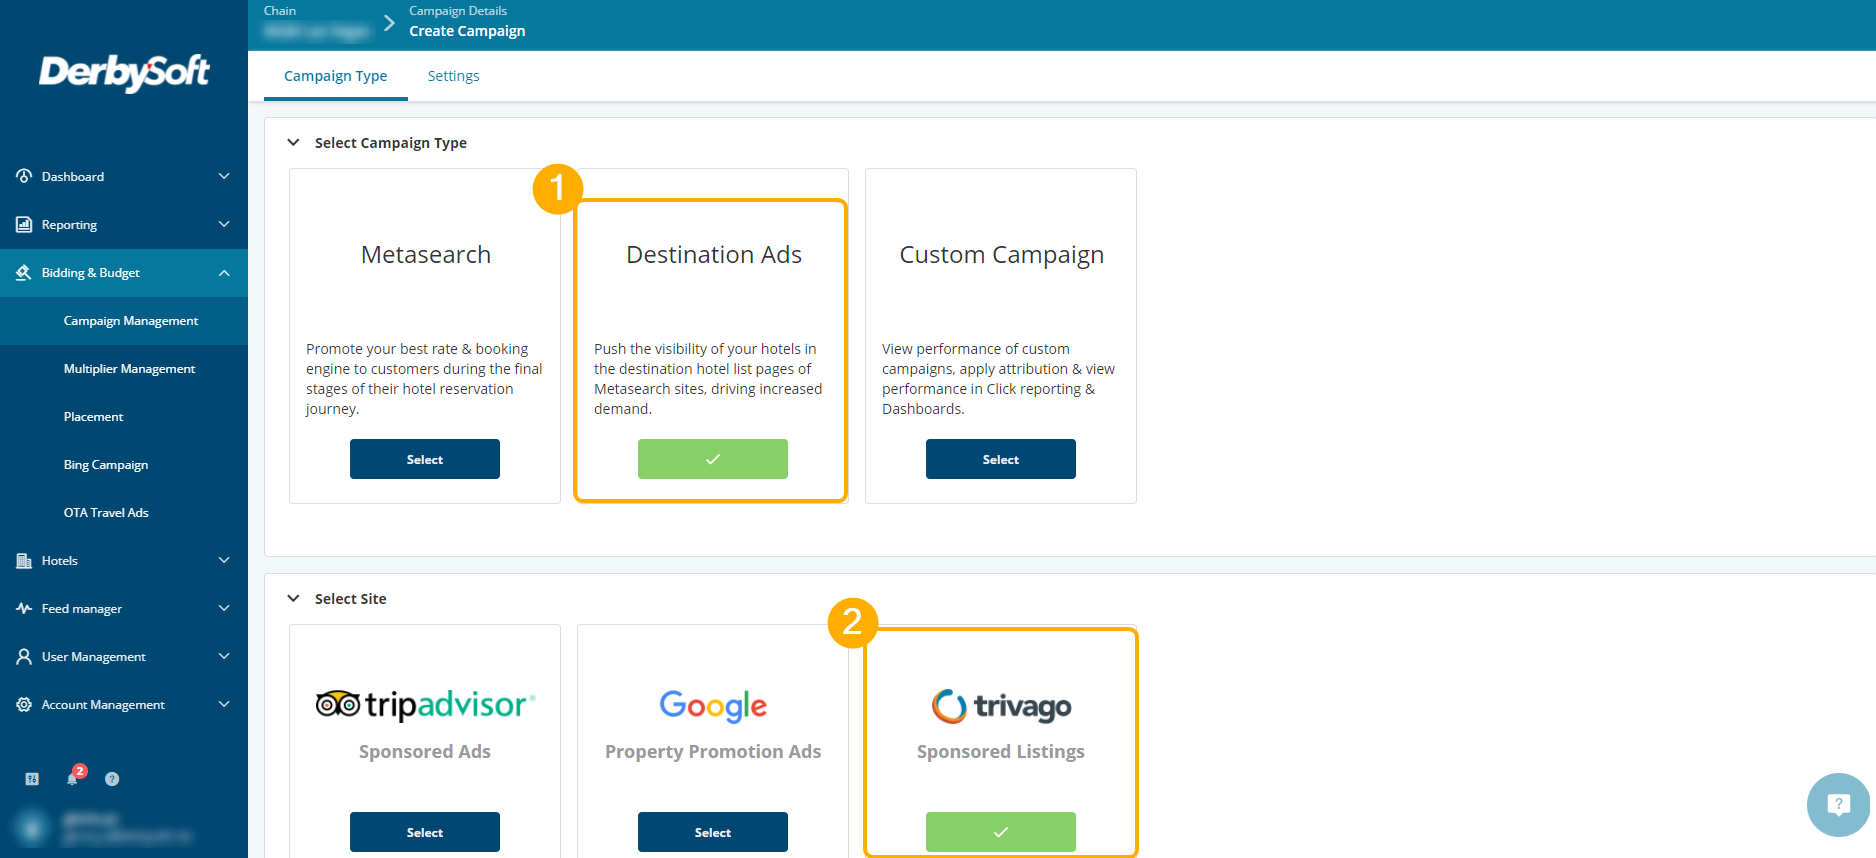
Task: Switch to the Campaign Type tab
Action: click(335, 76)
